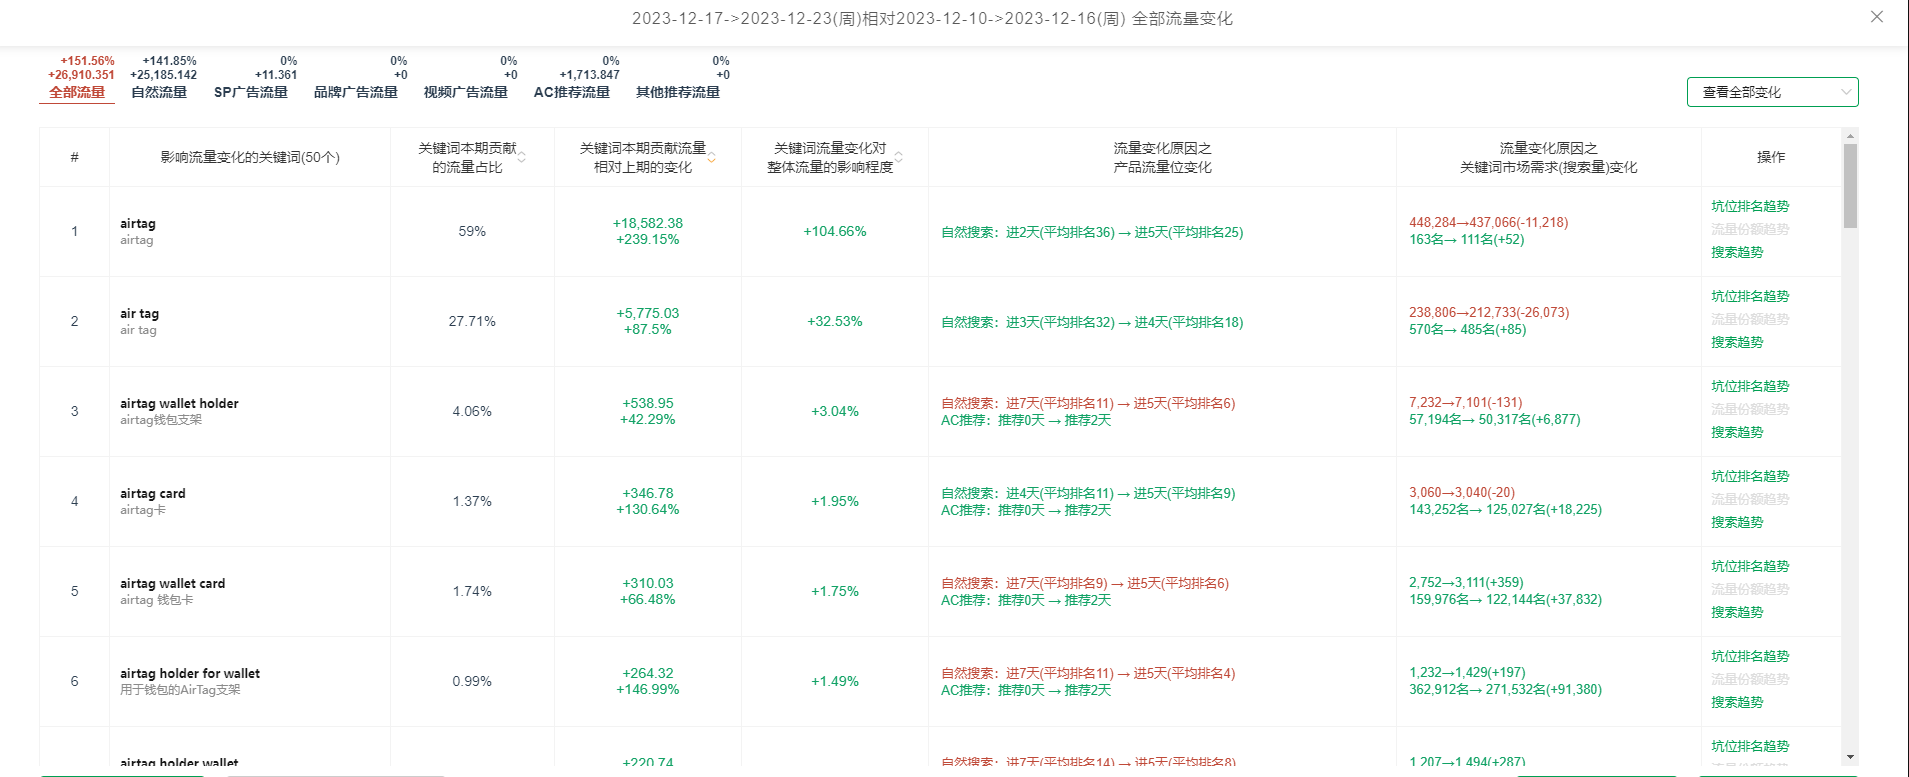This screenshot has height=777, width=1909.
Task: Click keyword 'airtag holder for wallet'
Action: click(190, 674)
